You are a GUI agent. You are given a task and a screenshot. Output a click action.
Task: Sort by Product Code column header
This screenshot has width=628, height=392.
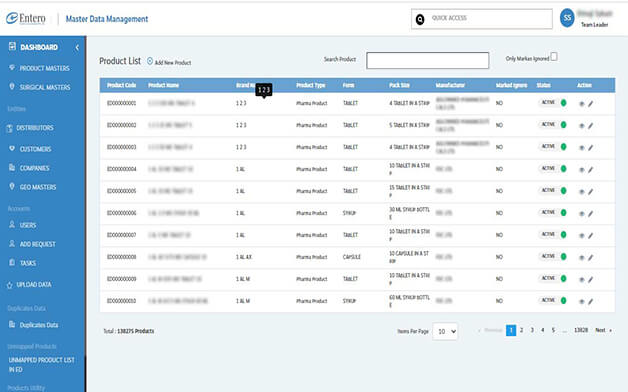[121, 85]
